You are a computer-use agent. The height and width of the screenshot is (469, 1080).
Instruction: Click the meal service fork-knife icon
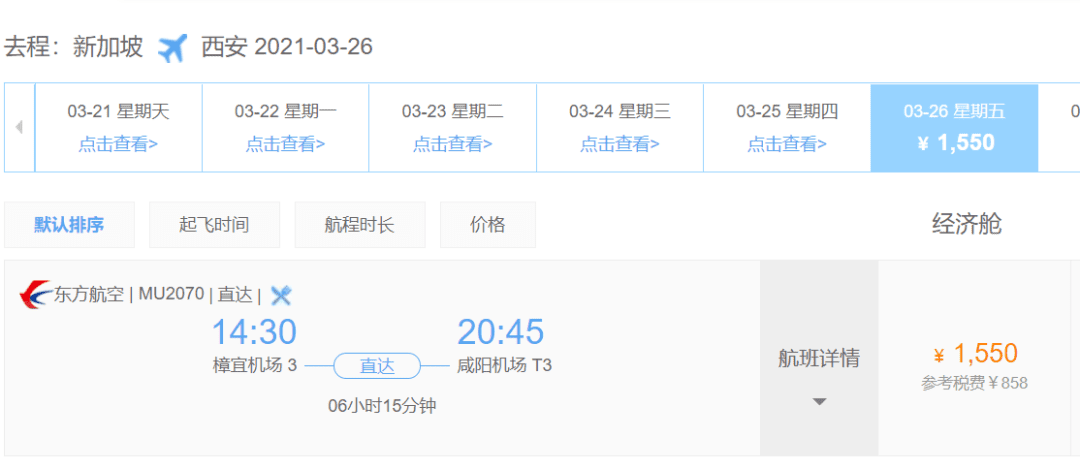click(x=281, y=295)
